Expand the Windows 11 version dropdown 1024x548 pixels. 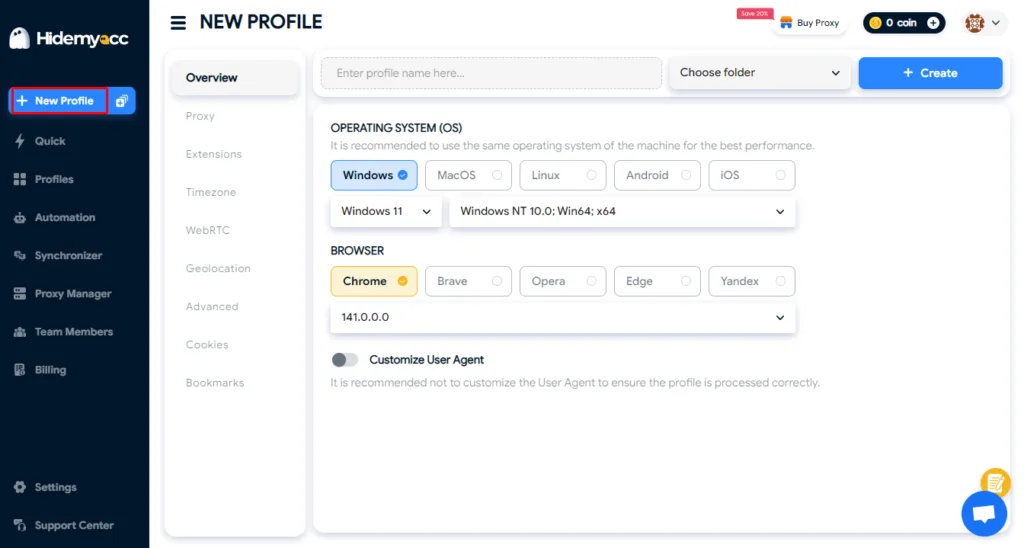pyautogui.click(x=385, y=211)
